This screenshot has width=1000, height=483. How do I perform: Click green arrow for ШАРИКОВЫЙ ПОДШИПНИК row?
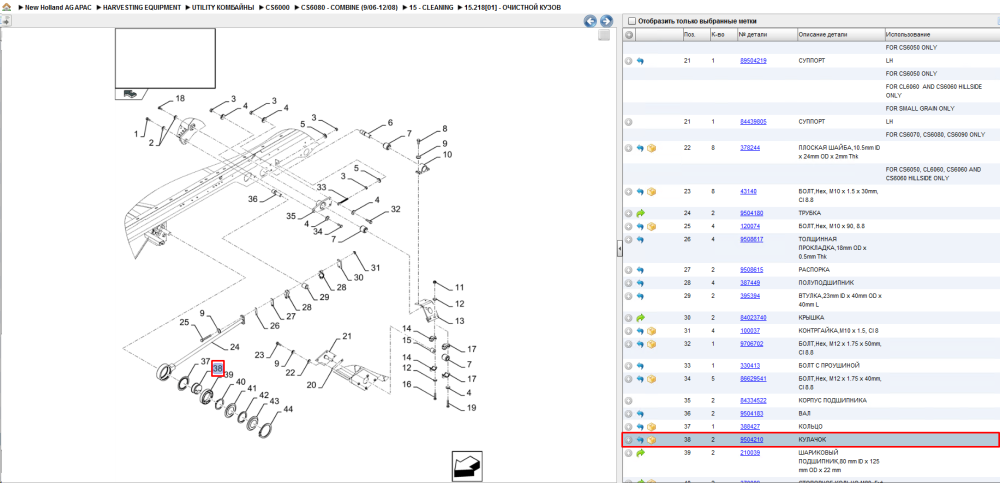click(640, 453)
